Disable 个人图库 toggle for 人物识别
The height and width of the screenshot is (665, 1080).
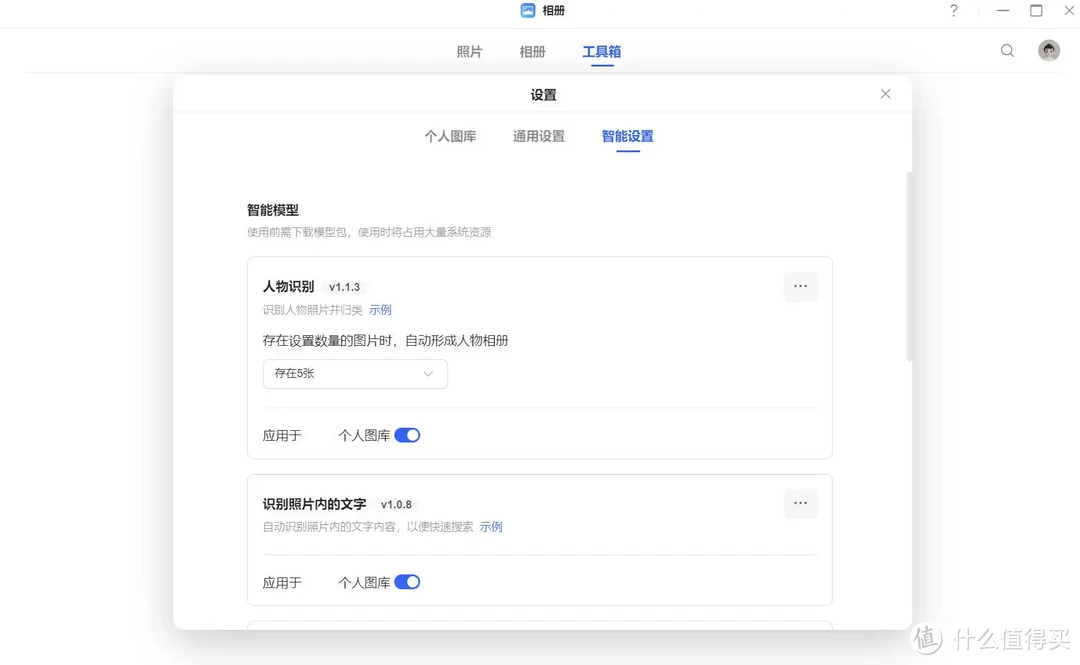[407, 435]
